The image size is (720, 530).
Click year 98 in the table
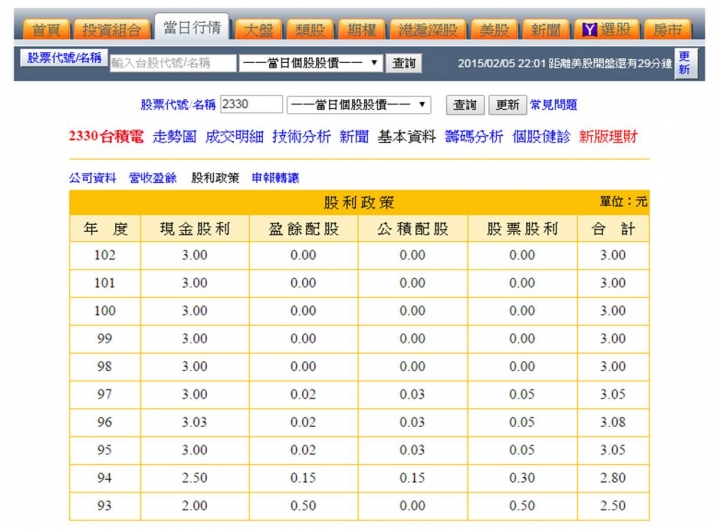[x=105, y=366]
